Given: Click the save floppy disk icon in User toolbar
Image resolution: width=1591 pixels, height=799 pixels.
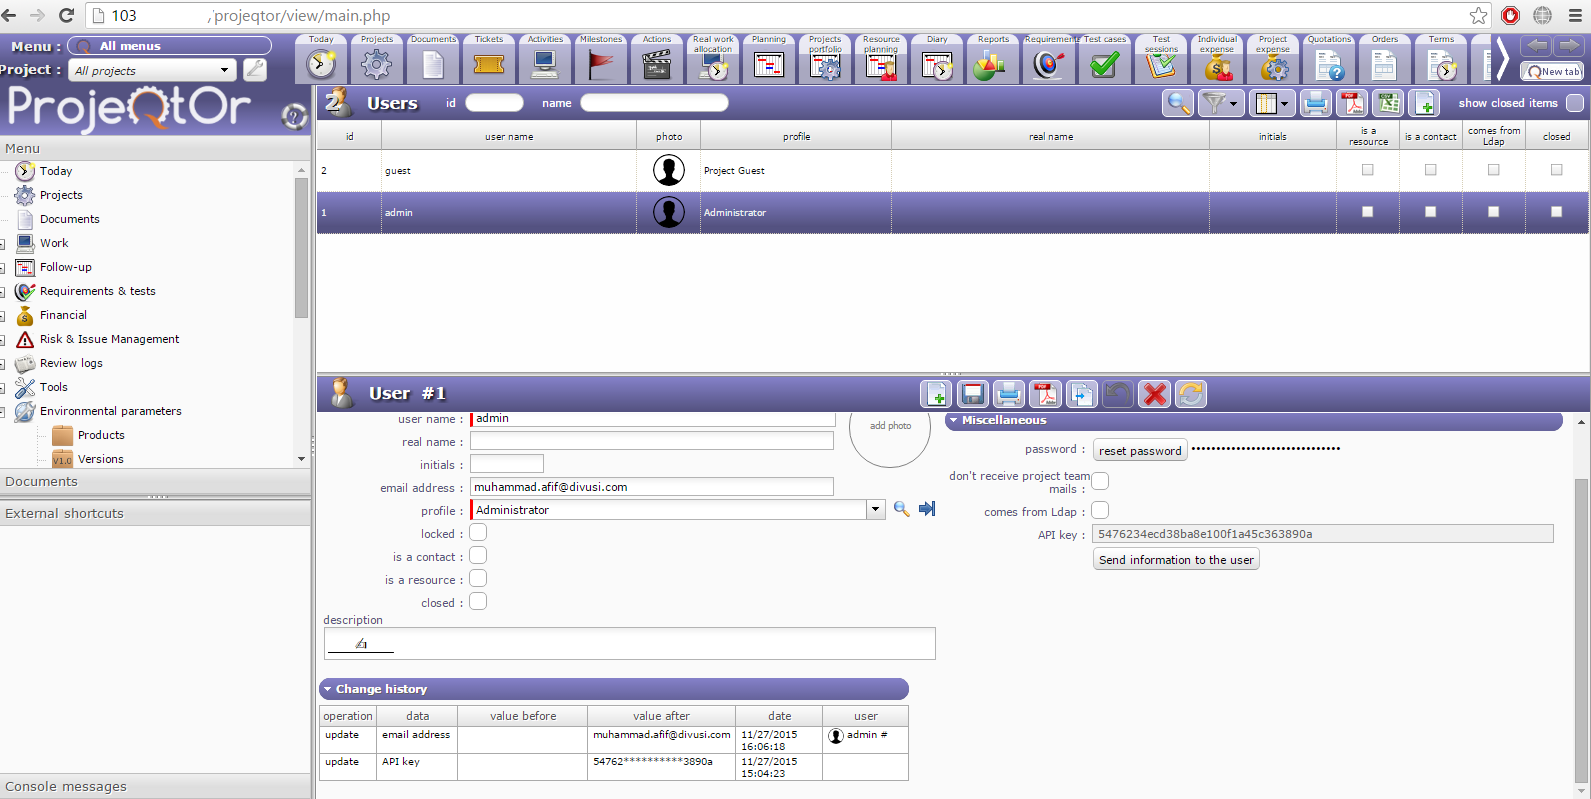Looking at the screenshot, I should point(973,394).
